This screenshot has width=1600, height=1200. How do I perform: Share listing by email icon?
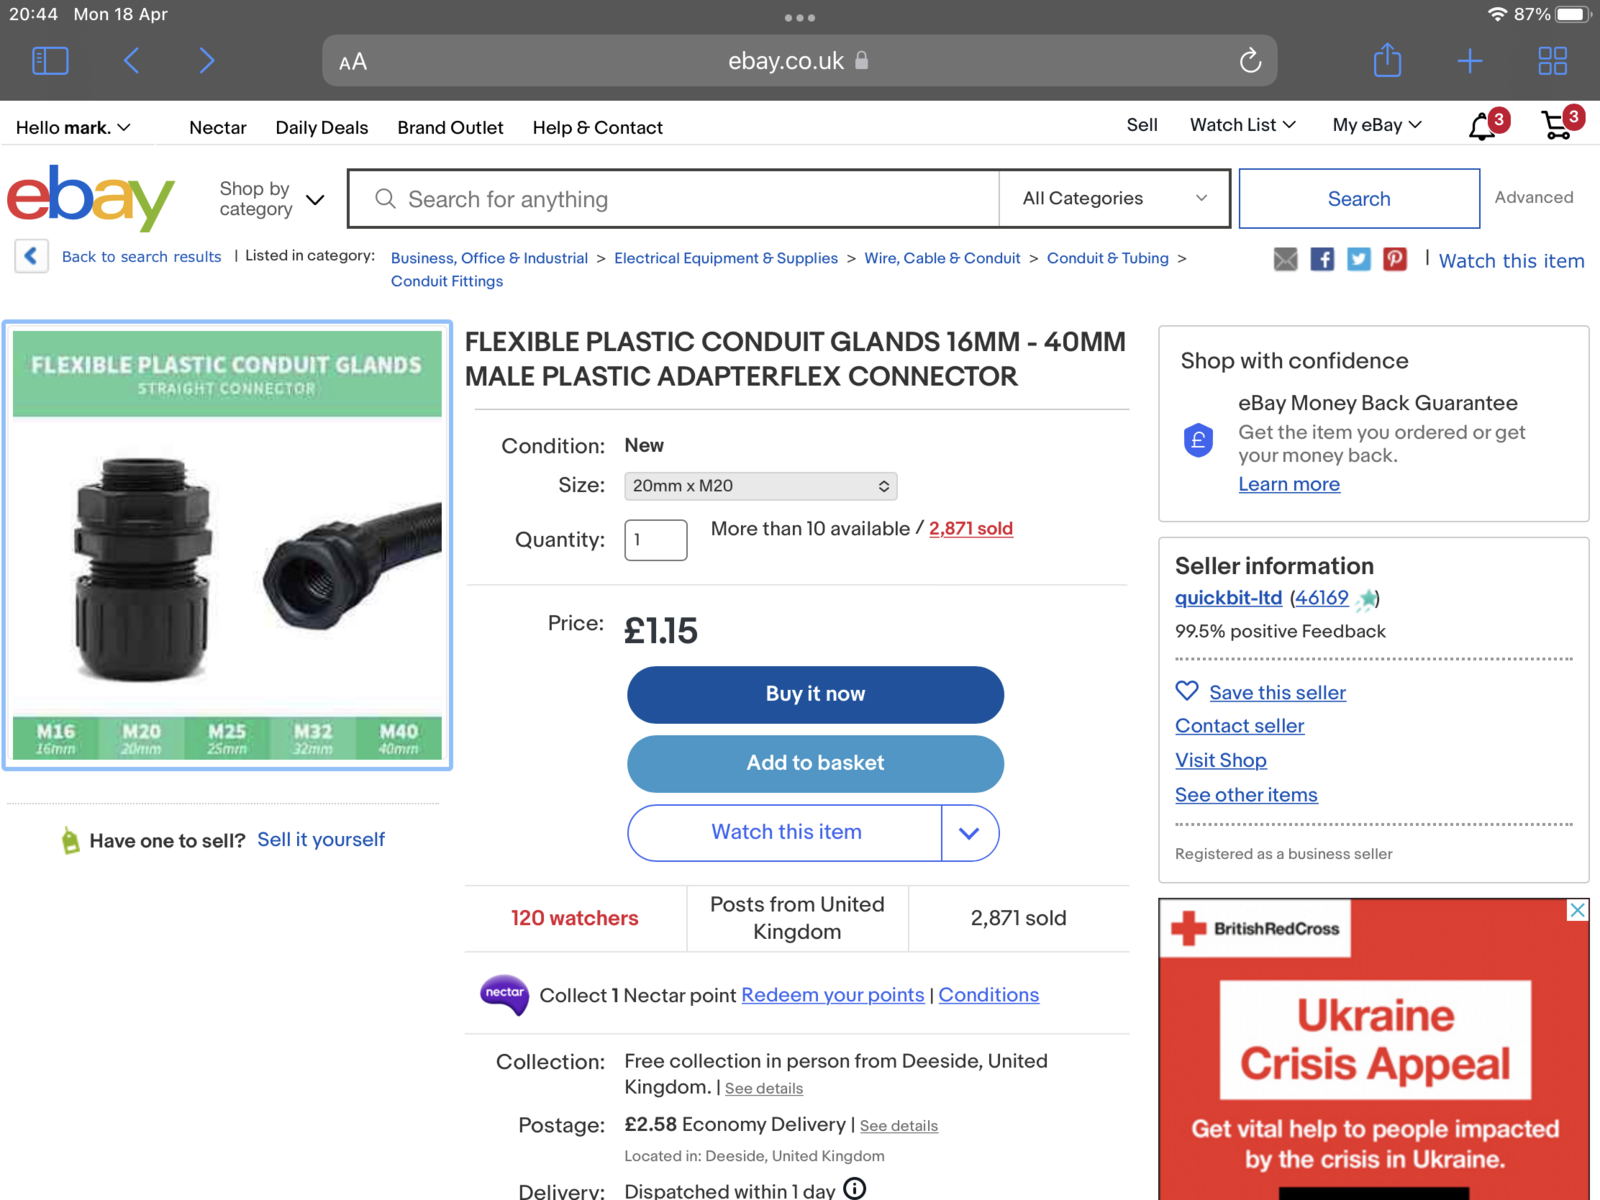1285,260
